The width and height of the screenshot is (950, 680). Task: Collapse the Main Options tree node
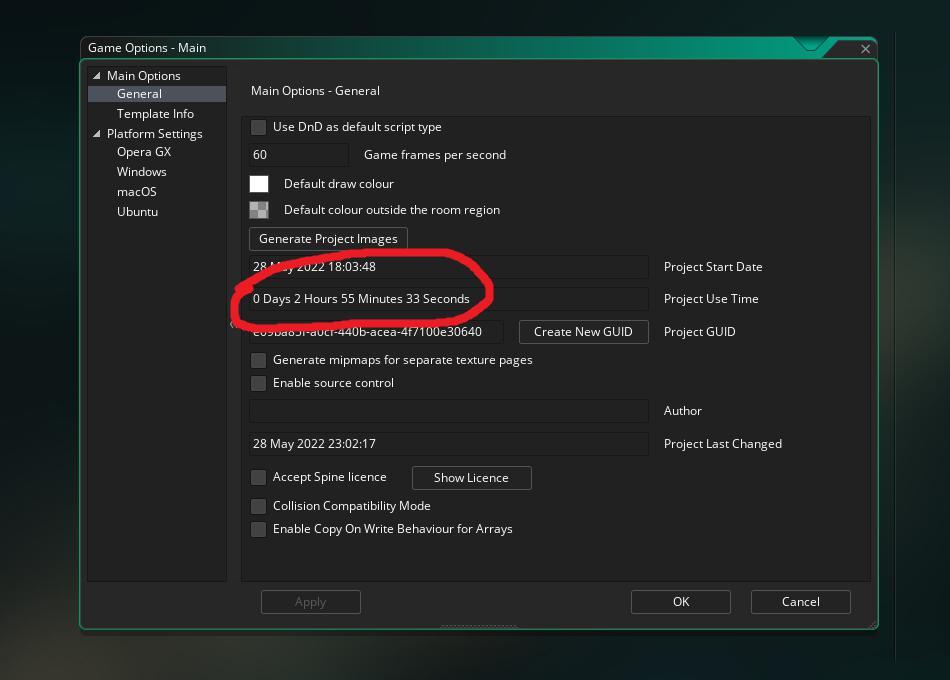97,76
